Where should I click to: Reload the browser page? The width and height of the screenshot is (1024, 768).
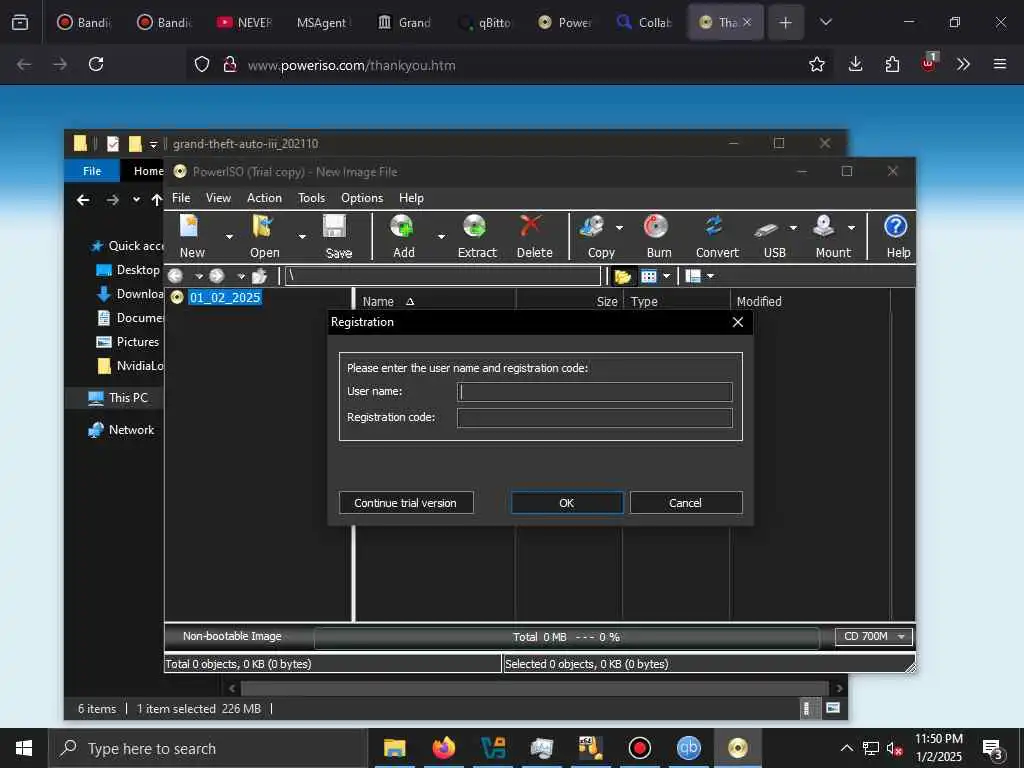(96, 64)
